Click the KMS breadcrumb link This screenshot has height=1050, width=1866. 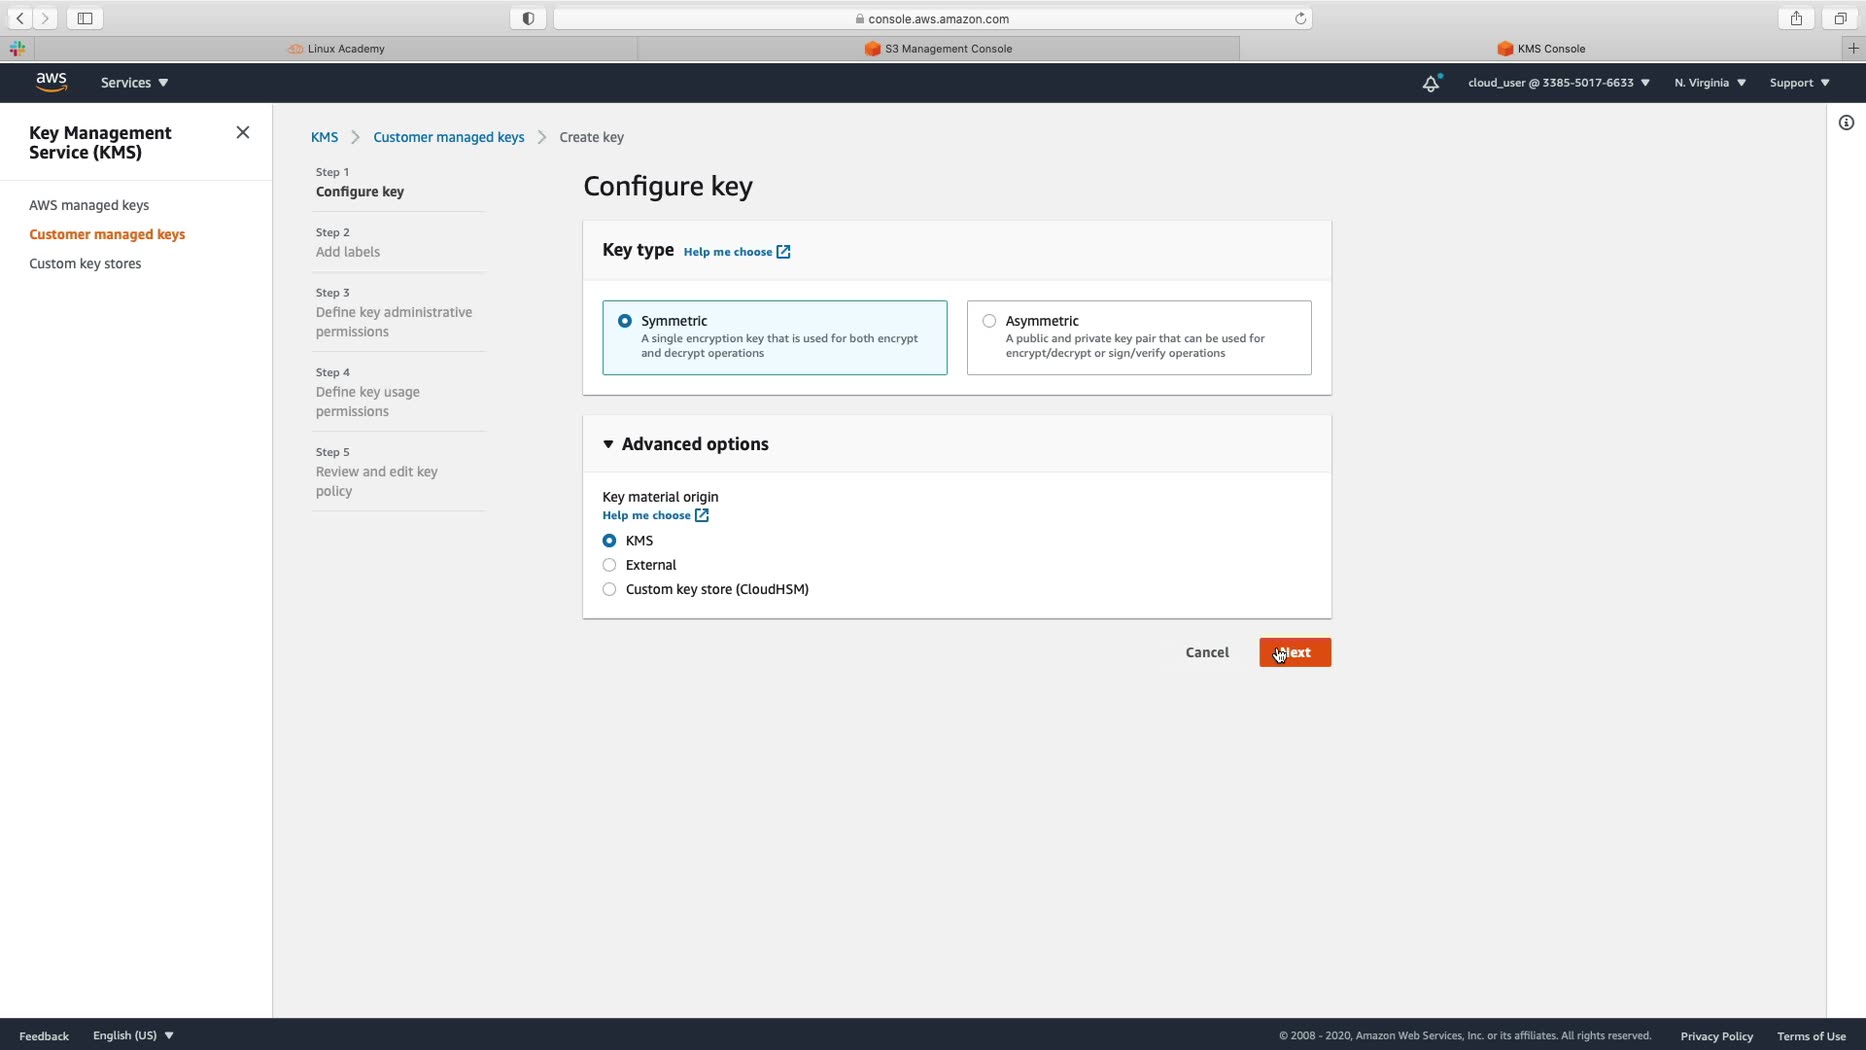324,137
